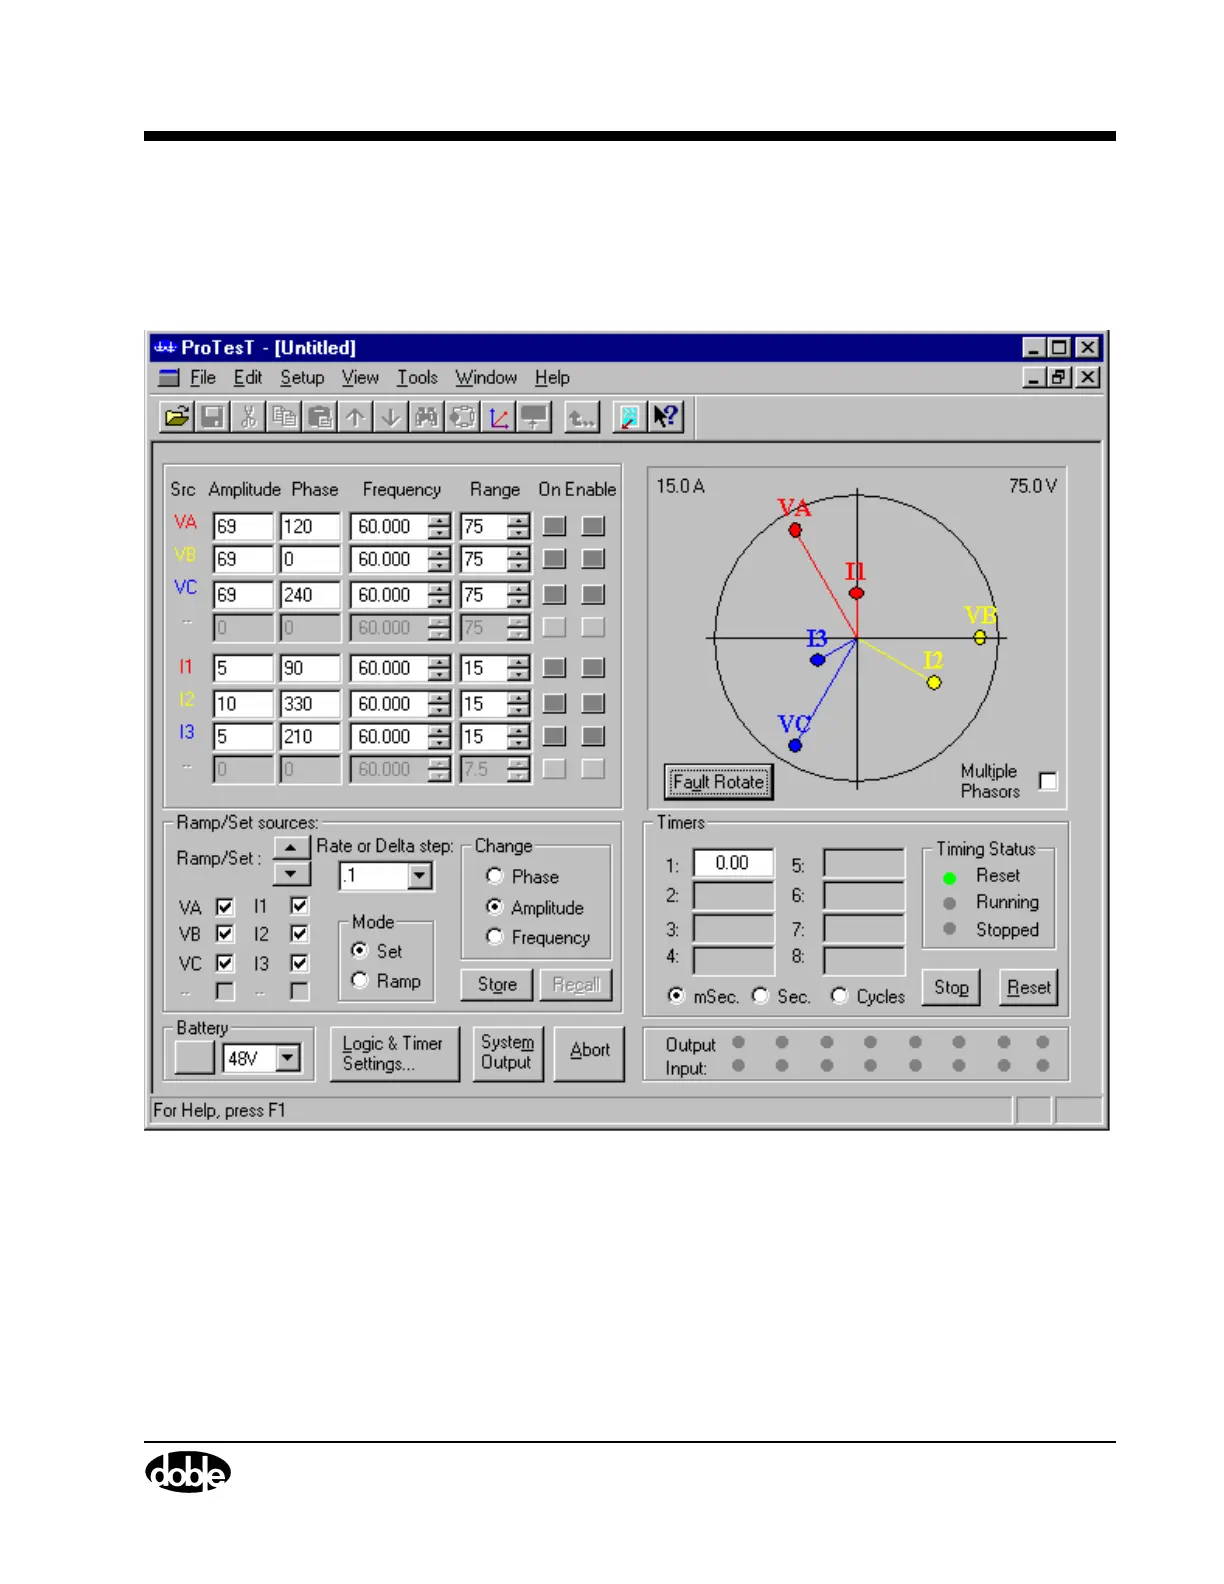Screen dimensions: 1224x1584
Task: Uncheck the I1 ramp source checkbox
Action: (x=299, y=906)
